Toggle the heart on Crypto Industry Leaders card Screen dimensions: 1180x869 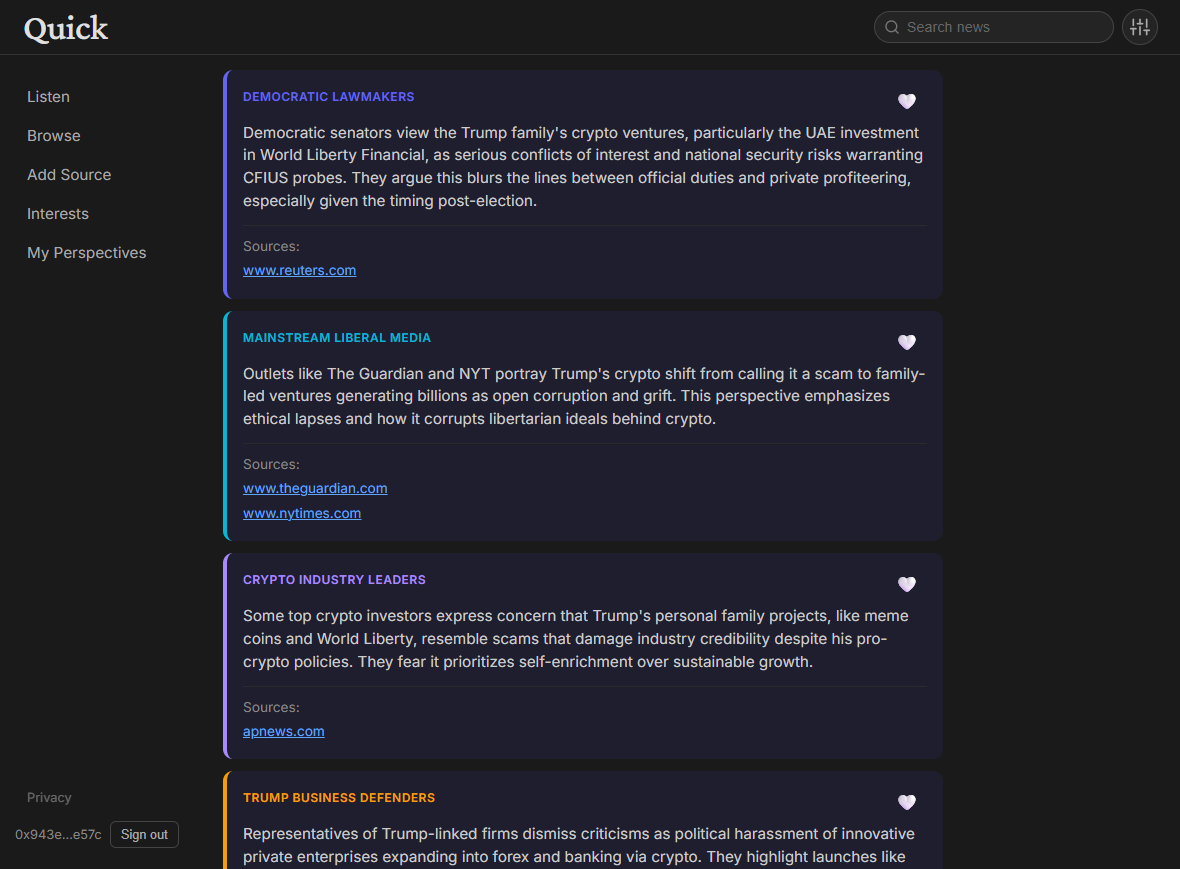pyautogui.click(x=906, y=584)
